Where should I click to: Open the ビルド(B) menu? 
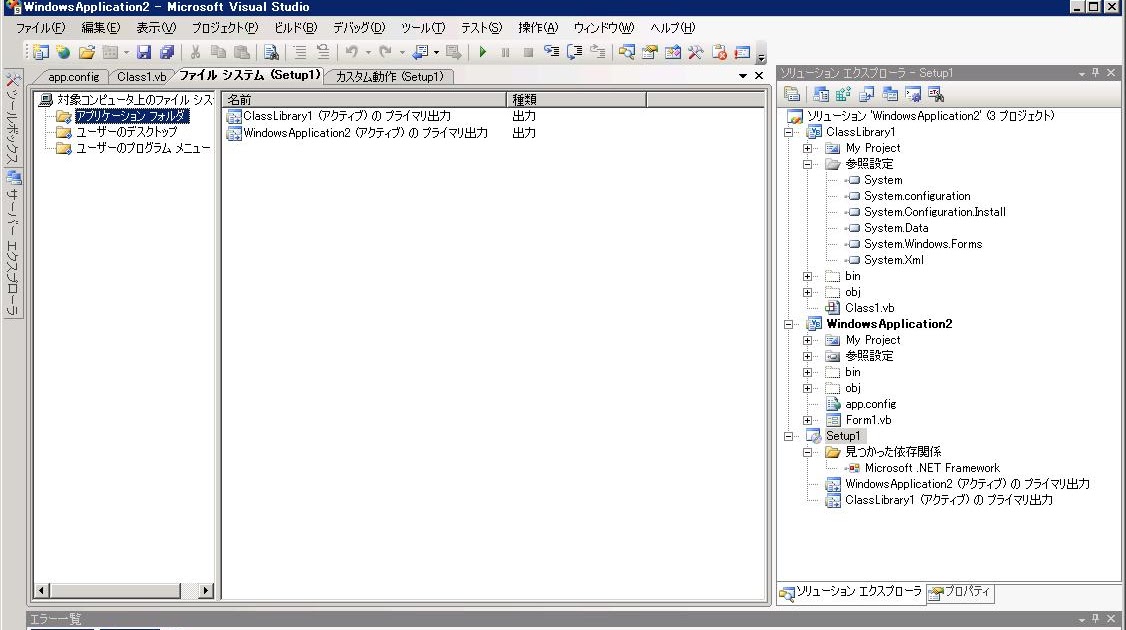pyautogui.click(x=295, y=27)
